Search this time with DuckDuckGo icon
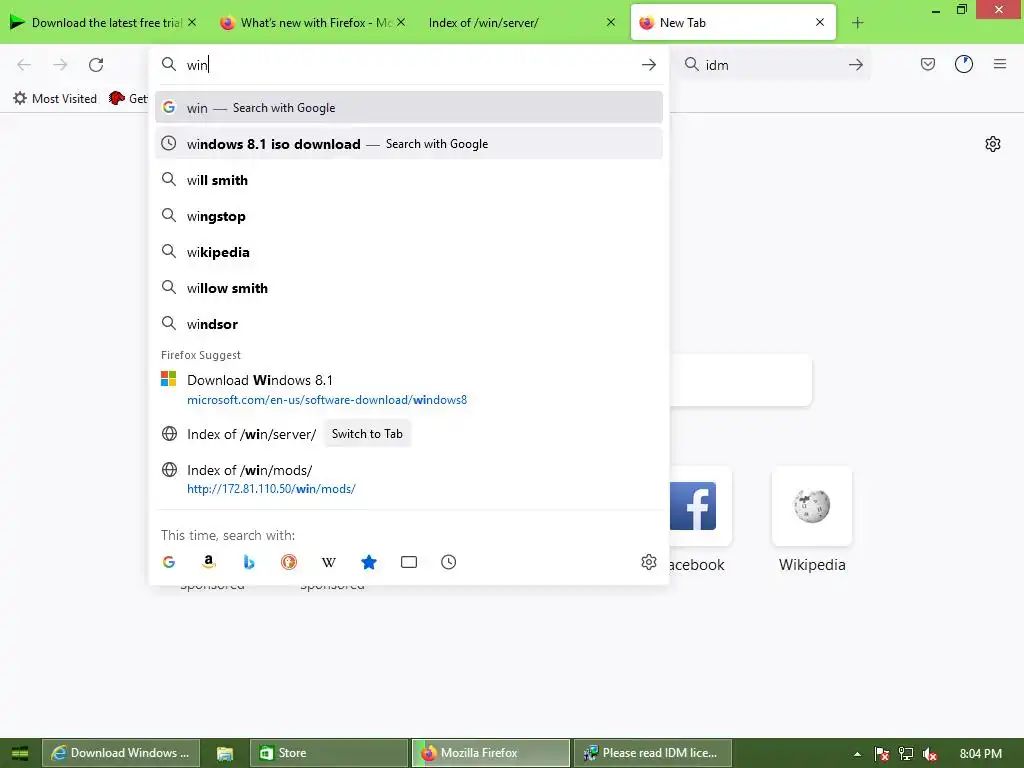The image size is (1024, 768). click(x=289, y=562)
